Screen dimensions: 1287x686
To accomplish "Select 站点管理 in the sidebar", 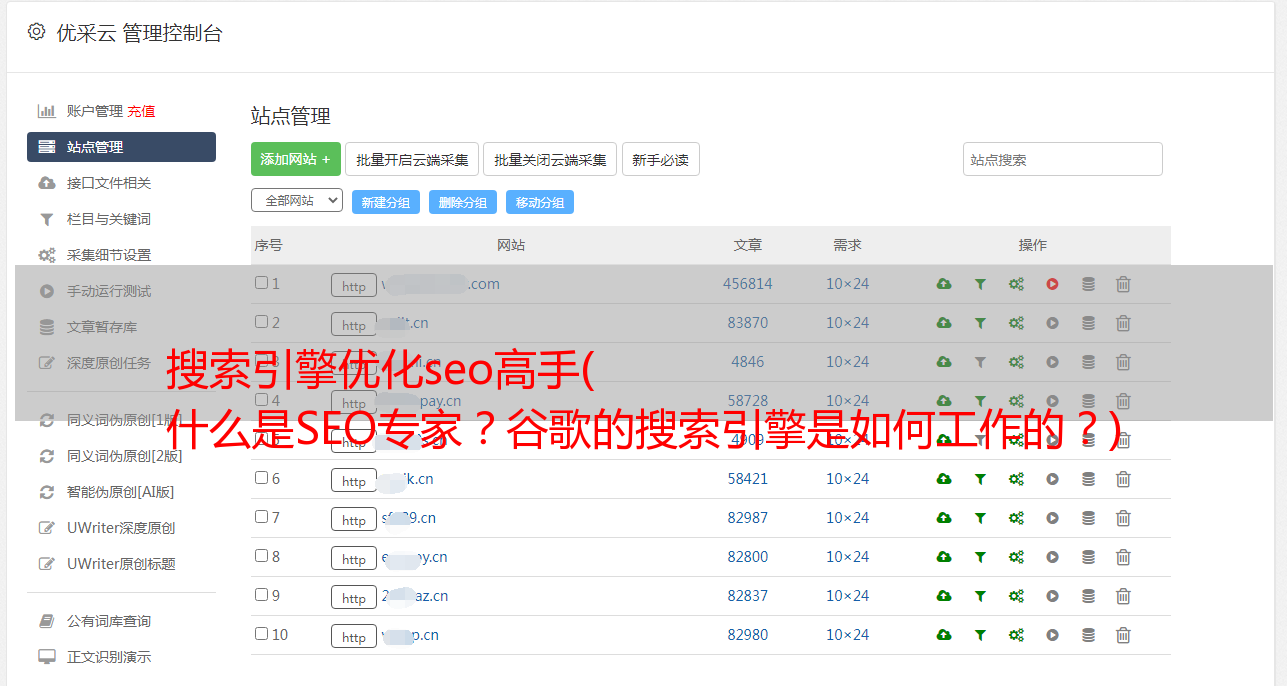I will point(121,147).
